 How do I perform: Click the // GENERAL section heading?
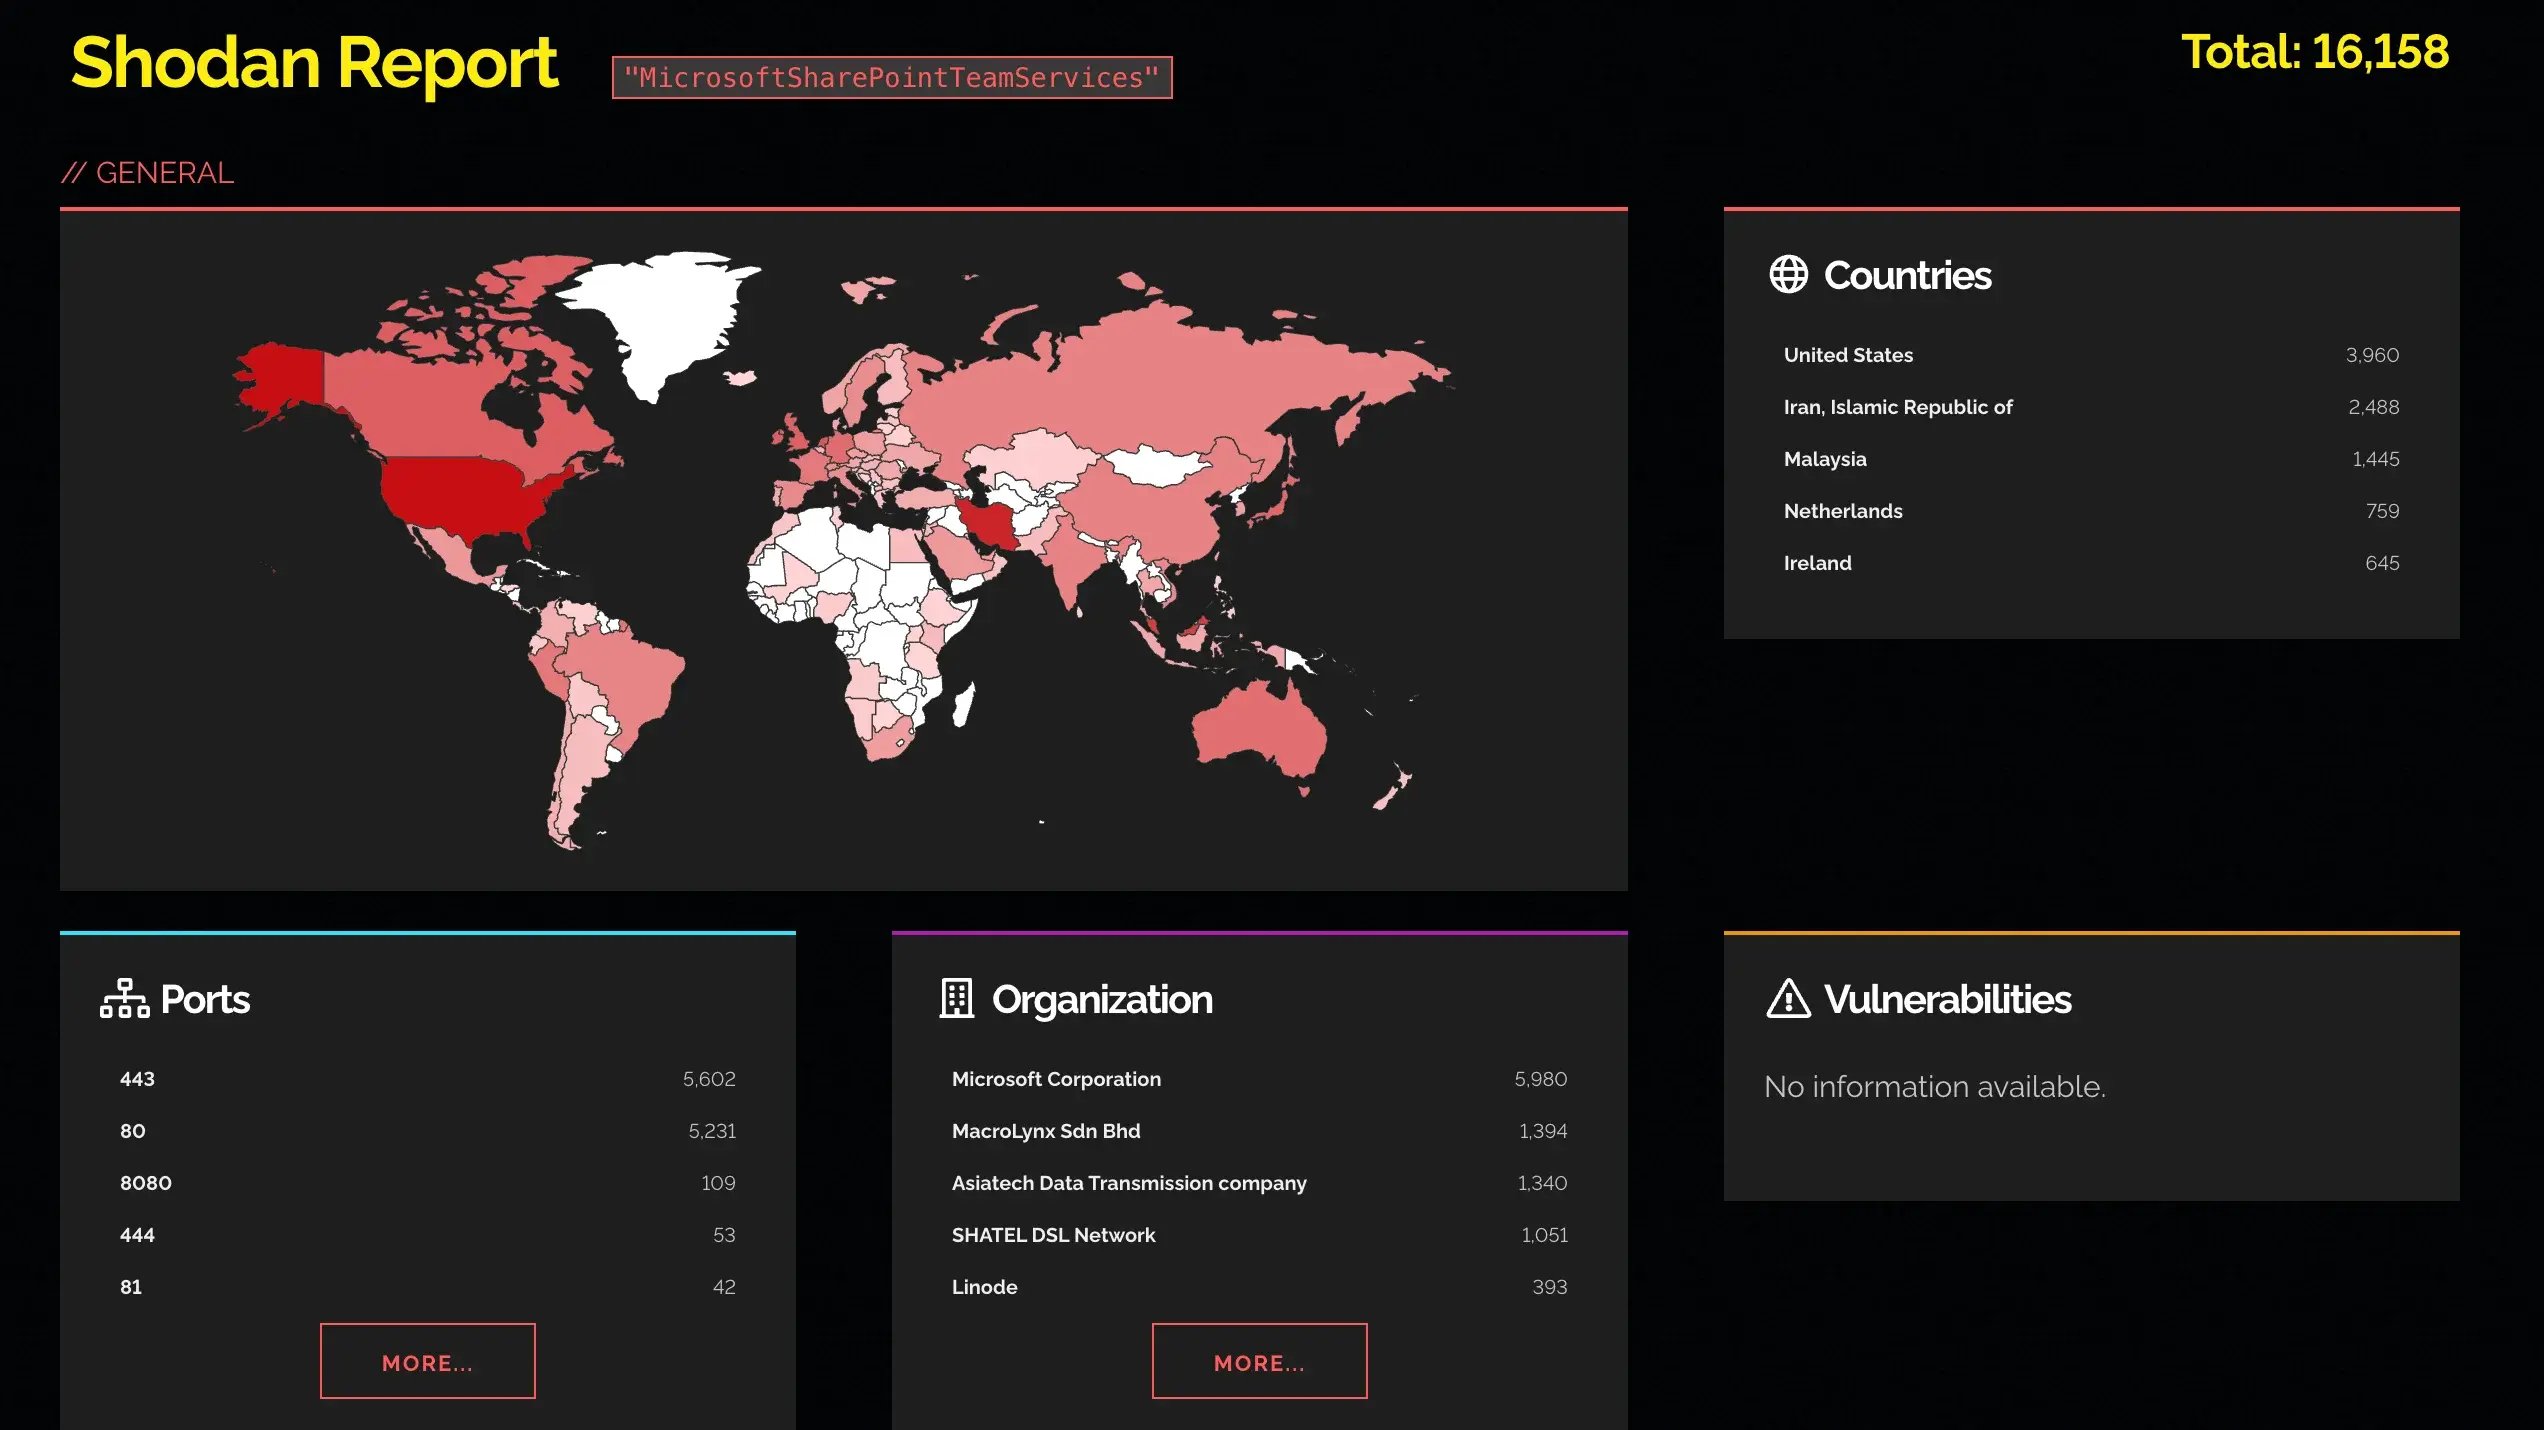tap(148, 173)
